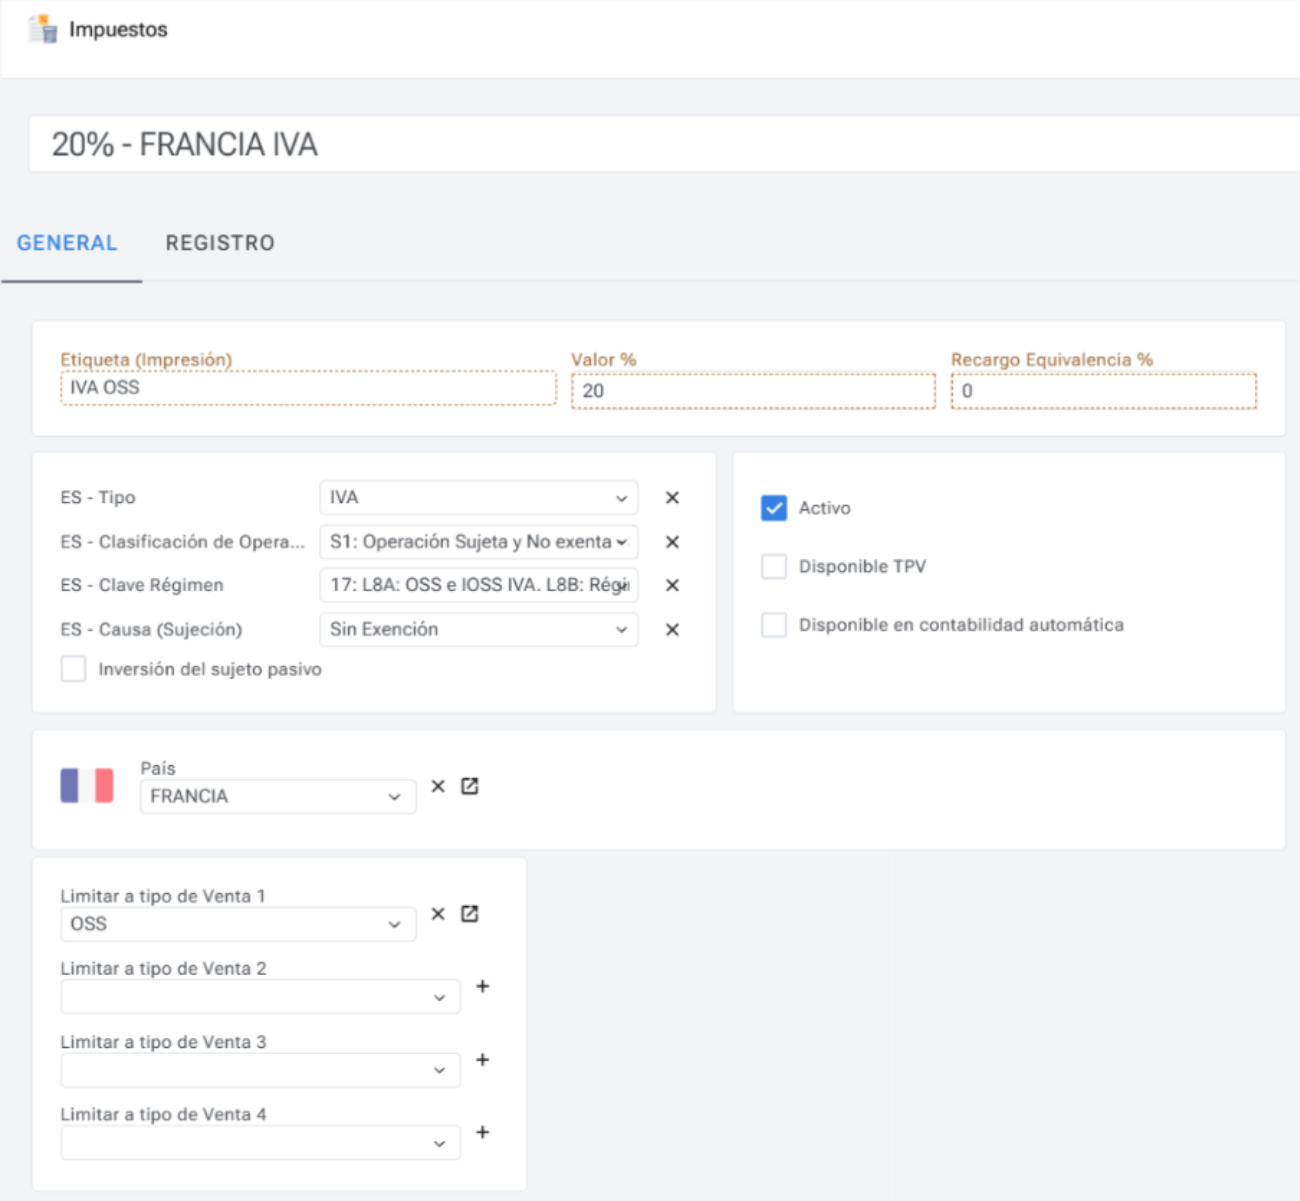1300x1201 pixels.
Task: Add new entry for tipo de Venta 2
Action: pyautogui.click(x=482, y=987)
